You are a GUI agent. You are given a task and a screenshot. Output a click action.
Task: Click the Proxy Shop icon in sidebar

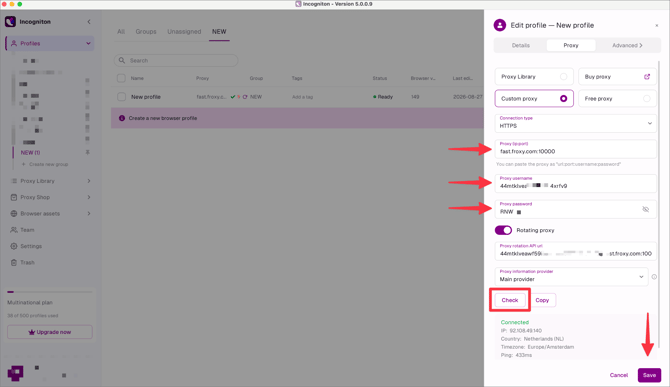(x=14, y=197)
